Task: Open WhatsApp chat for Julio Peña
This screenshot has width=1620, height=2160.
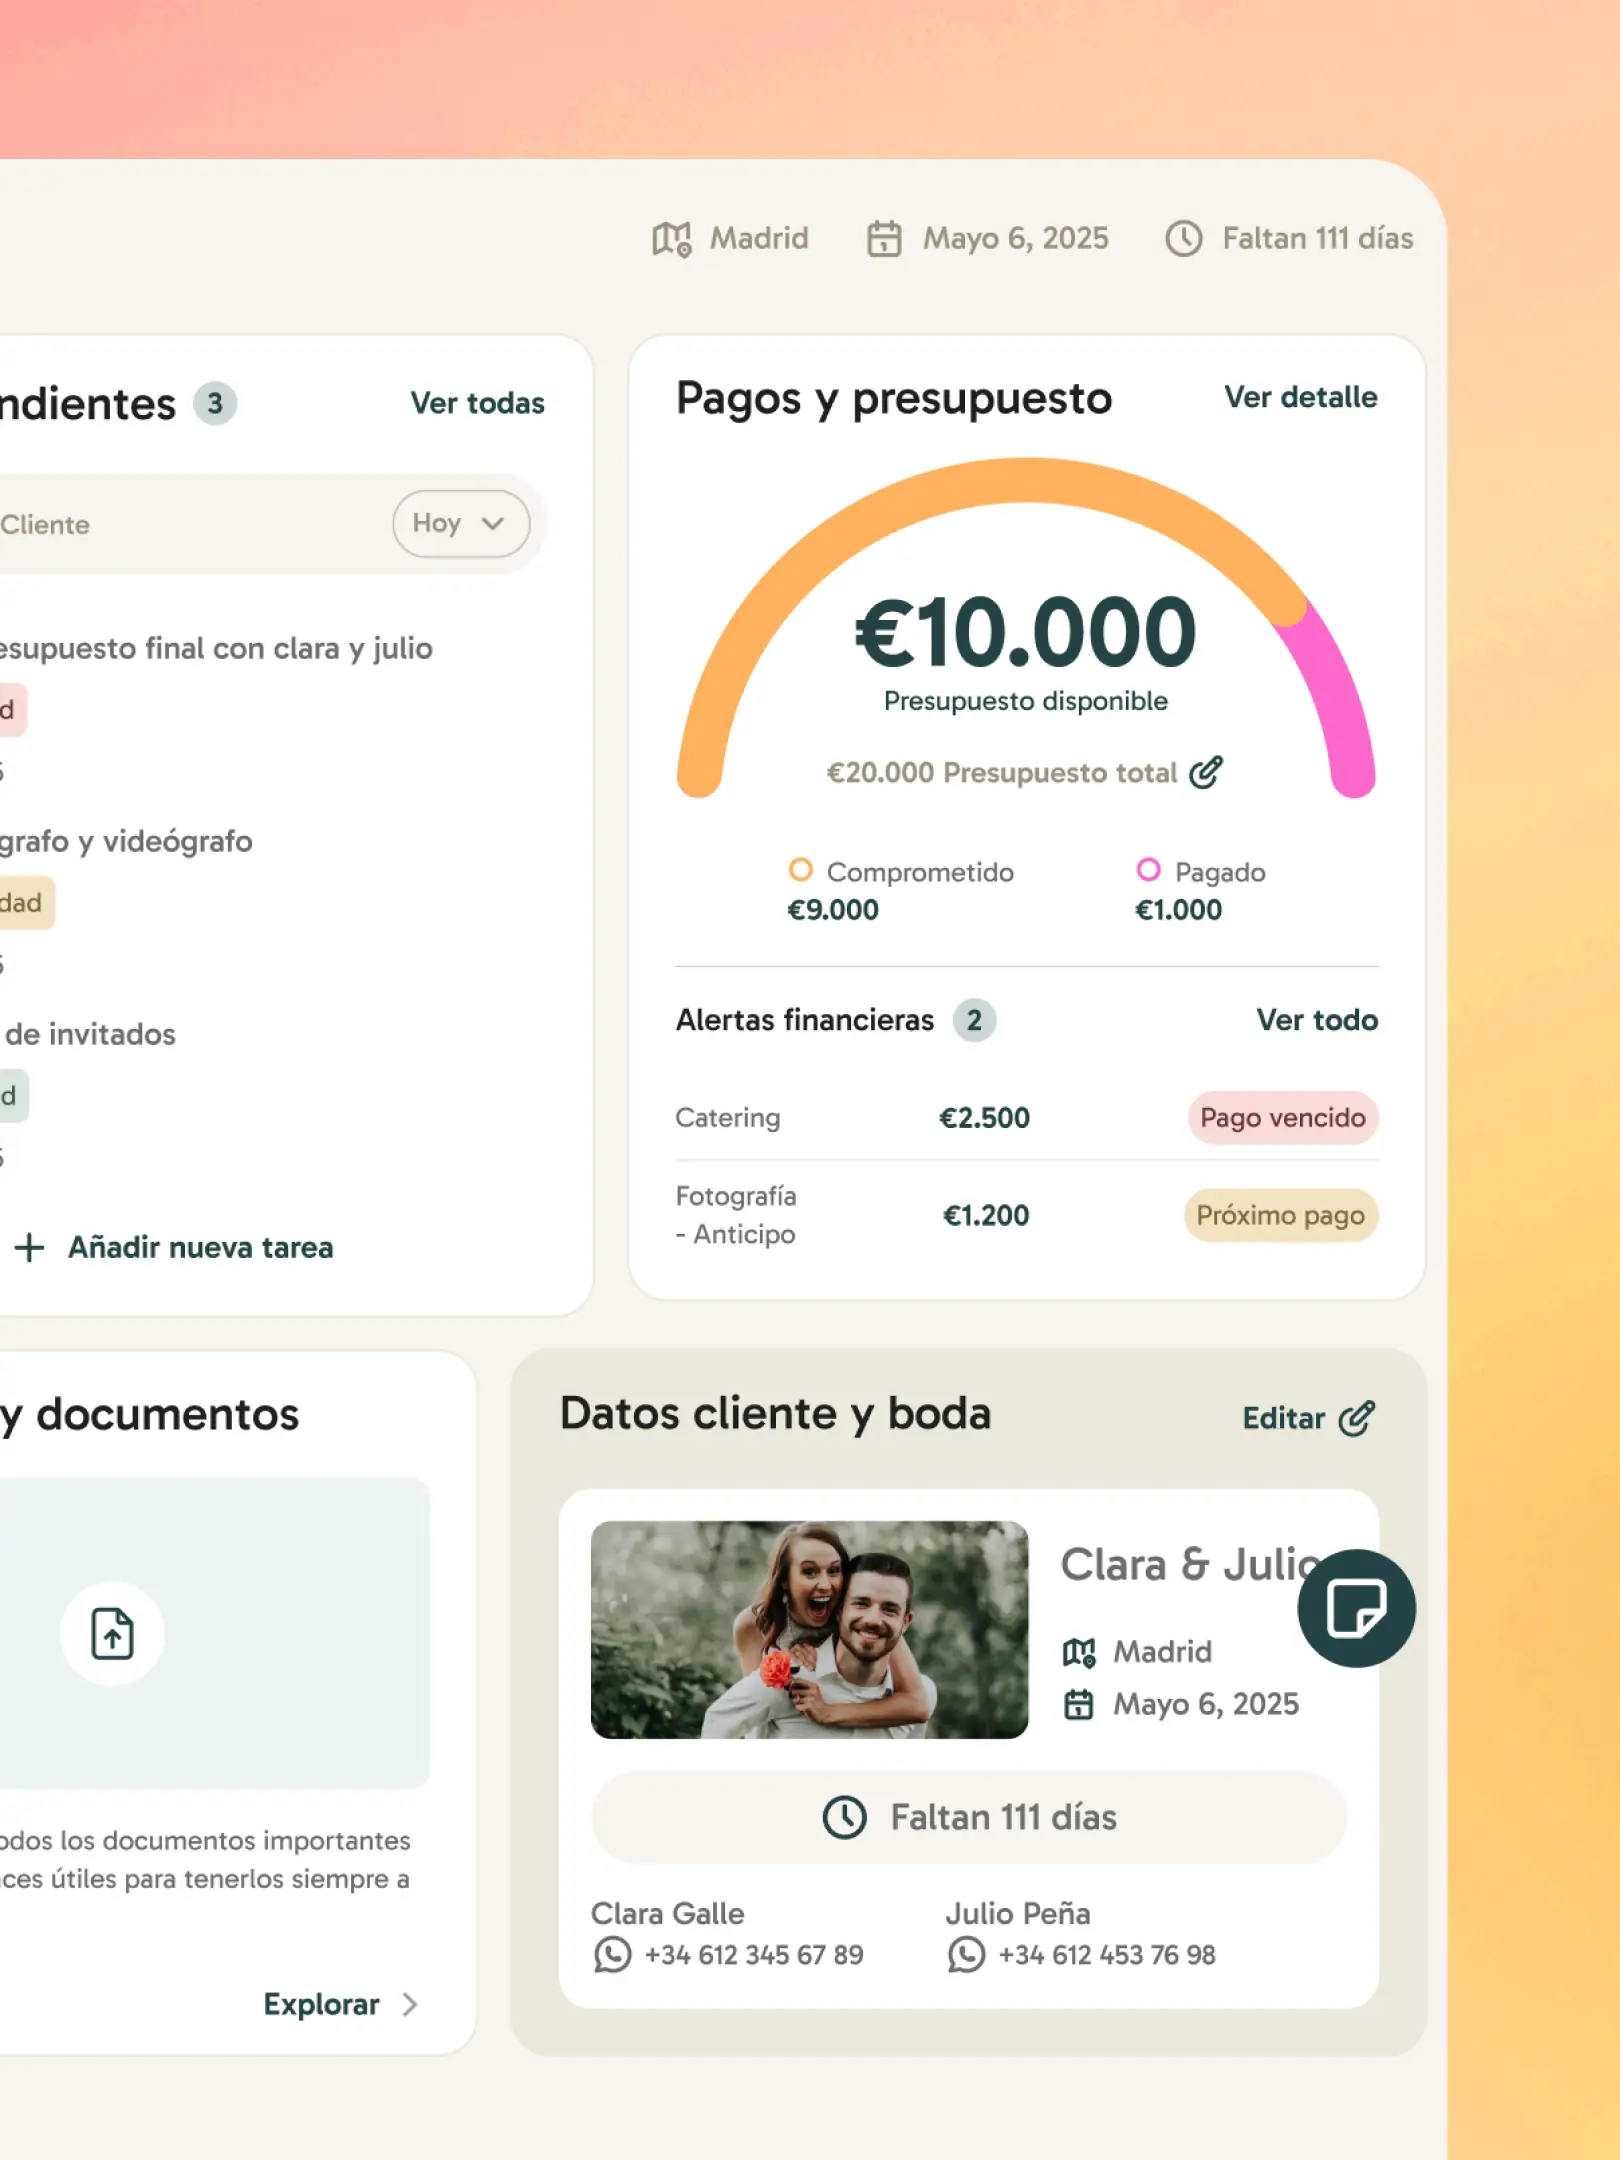Action: [x=966, y=1954]
